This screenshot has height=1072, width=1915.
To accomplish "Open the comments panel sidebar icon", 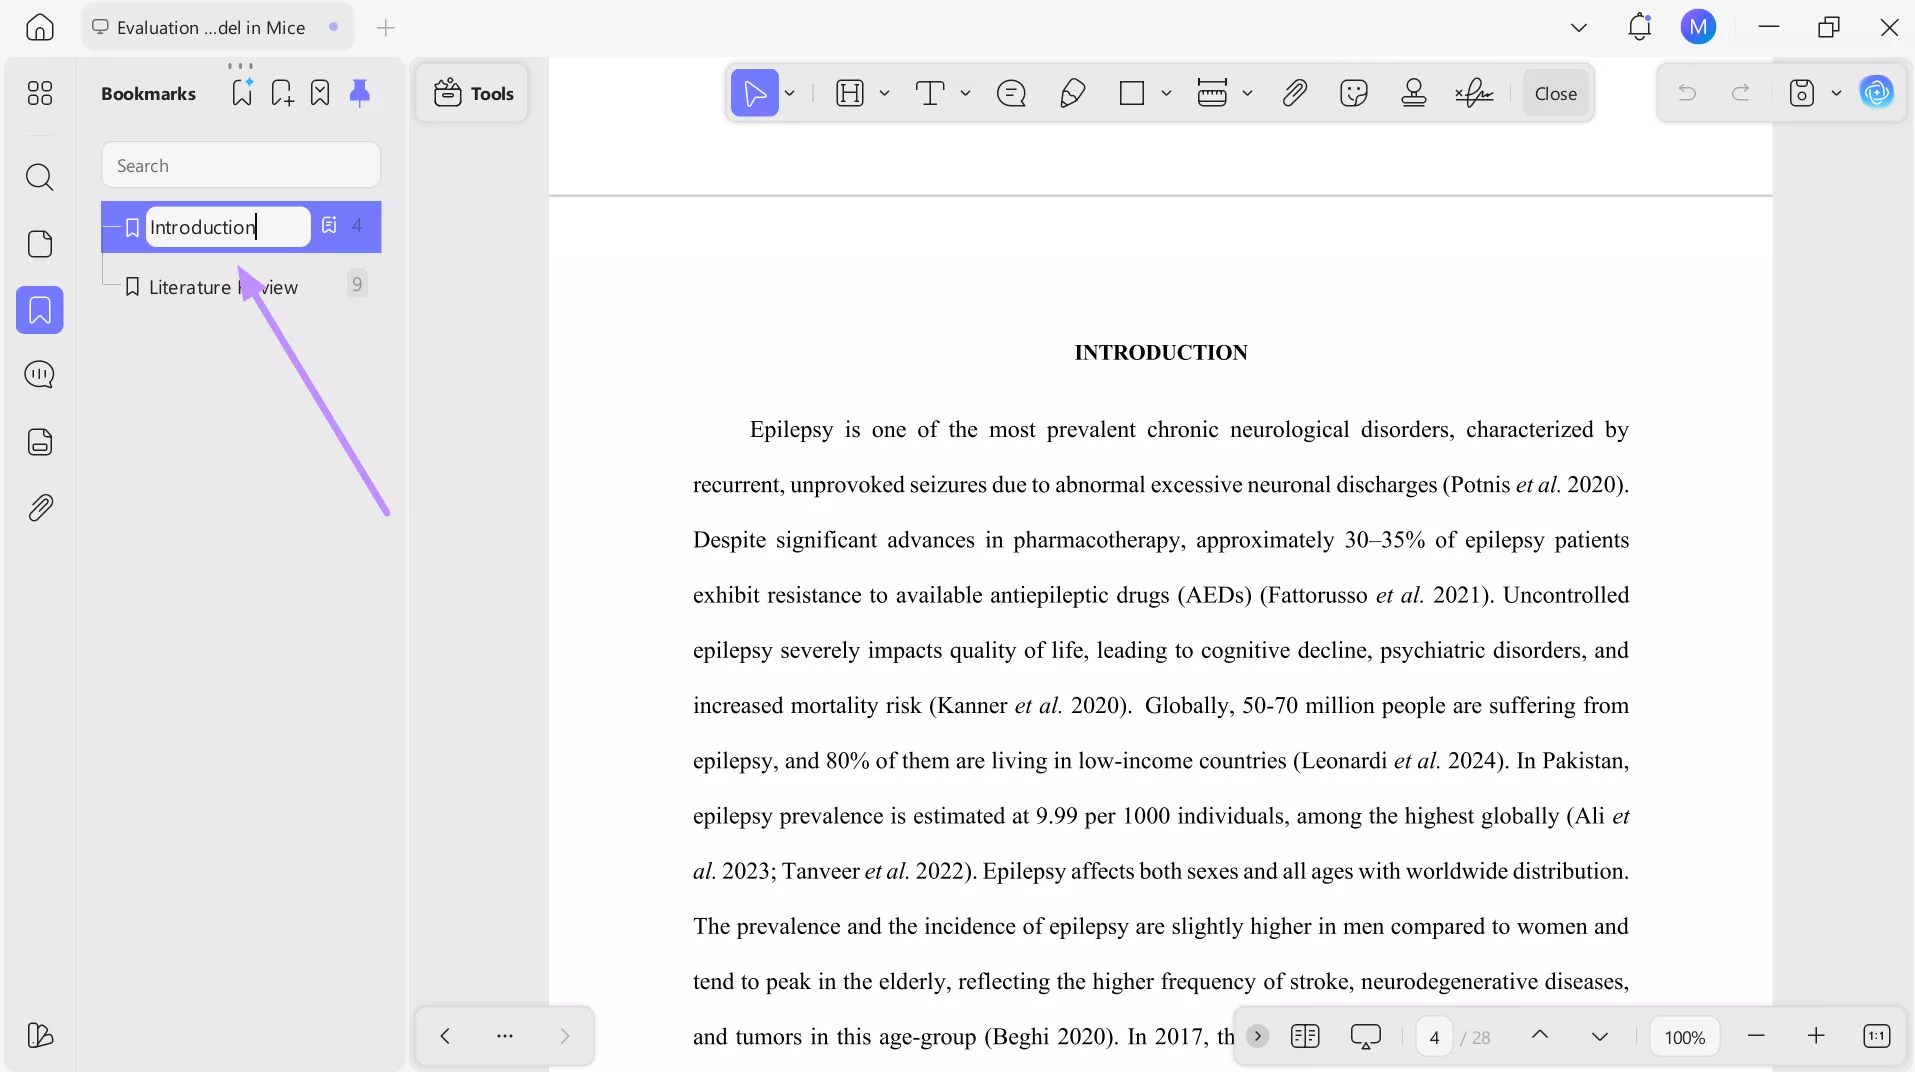I will 40,375.
